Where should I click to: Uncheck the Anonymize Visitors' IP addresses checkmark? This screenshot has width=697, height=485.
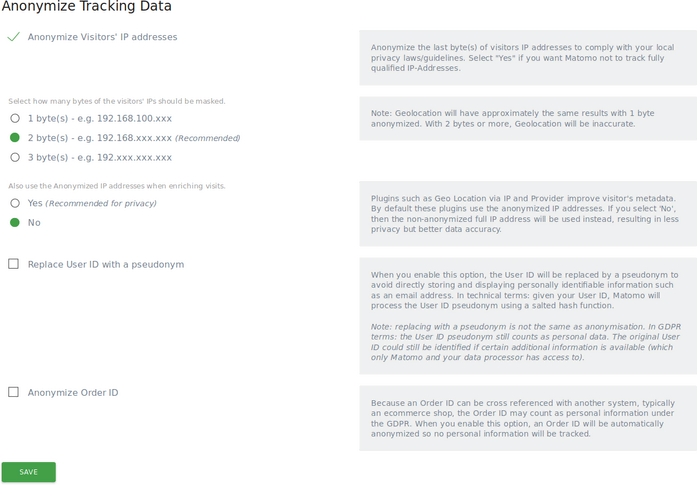click(x=14, y=37)
